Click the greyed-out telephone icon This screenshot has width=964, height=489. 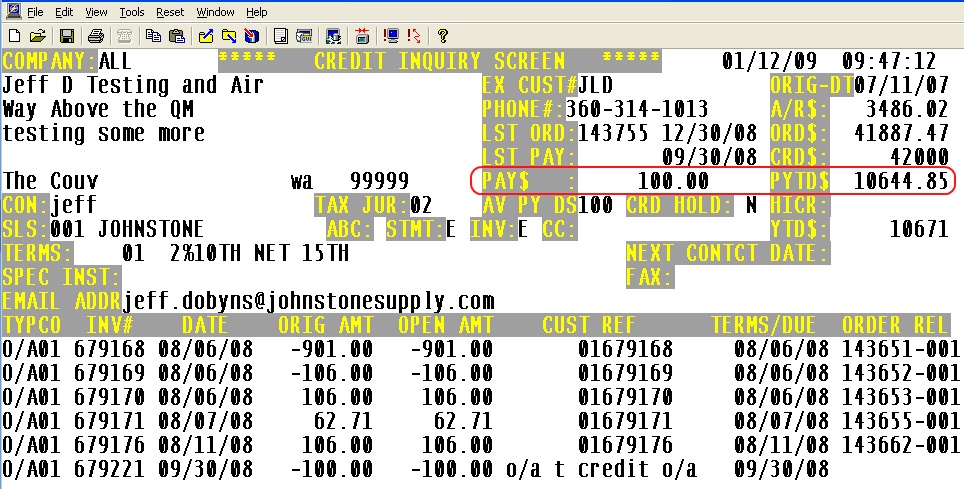124,36
